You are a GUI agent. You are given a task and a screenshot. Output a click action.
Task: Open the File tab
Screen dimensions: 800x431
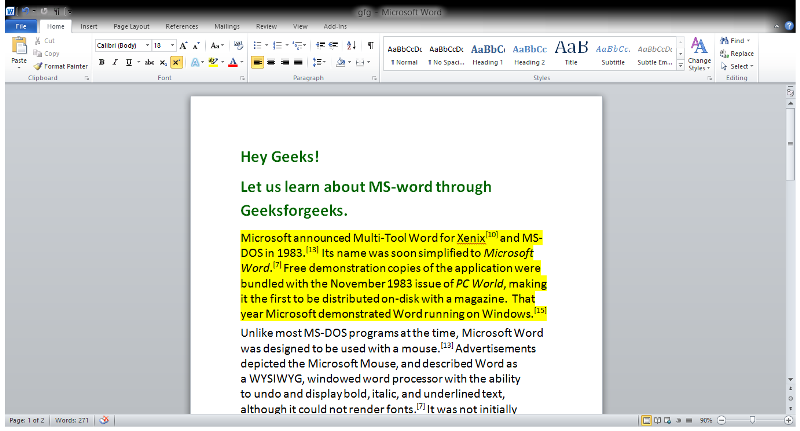(x=21, y=27)
